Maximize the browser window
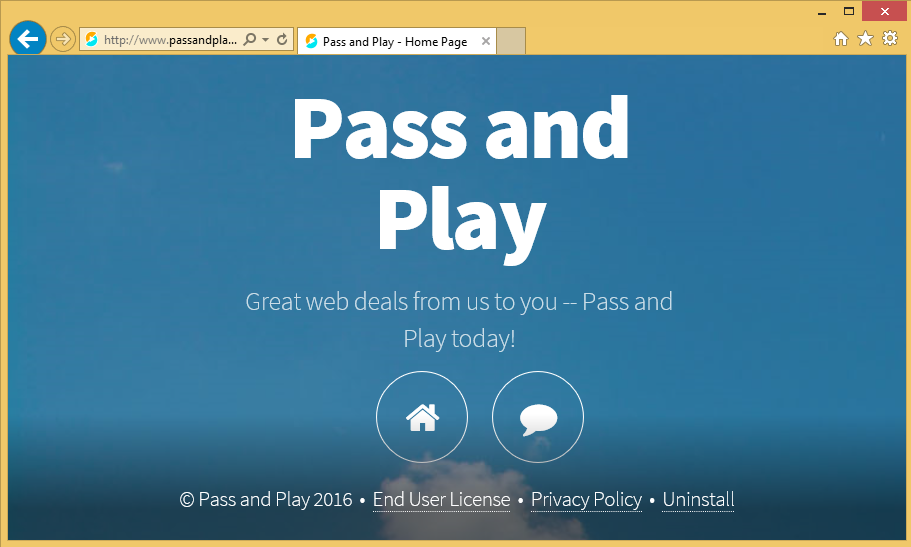Image resolution: width=911 pixels, height=547 pixels. pyautogui.click(x=849, y=11)
